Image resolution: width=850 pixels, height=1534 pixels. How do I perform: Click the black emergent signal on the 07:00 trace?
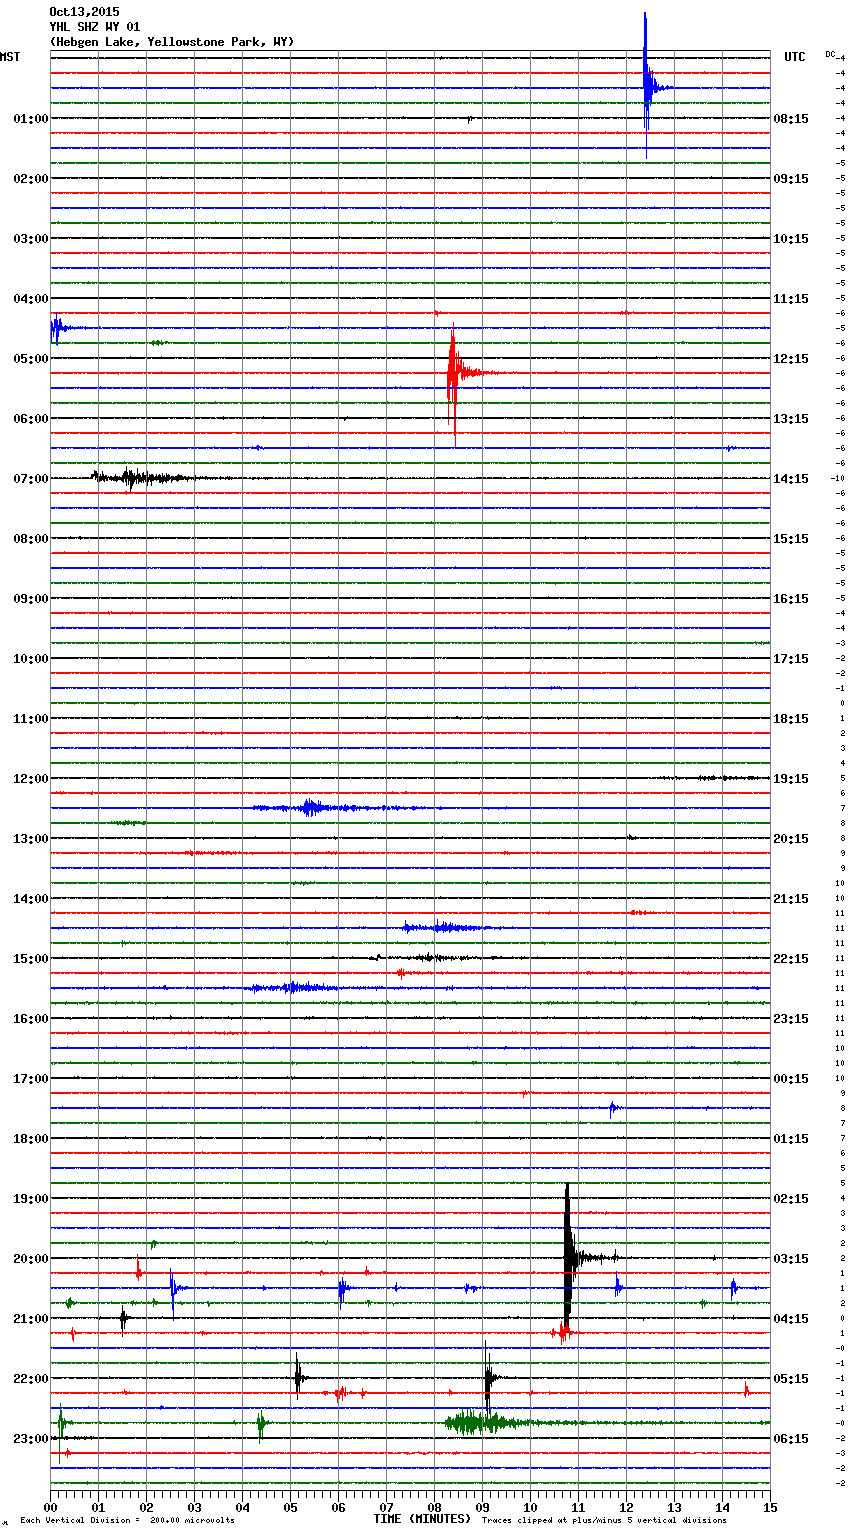click(140, 478)
